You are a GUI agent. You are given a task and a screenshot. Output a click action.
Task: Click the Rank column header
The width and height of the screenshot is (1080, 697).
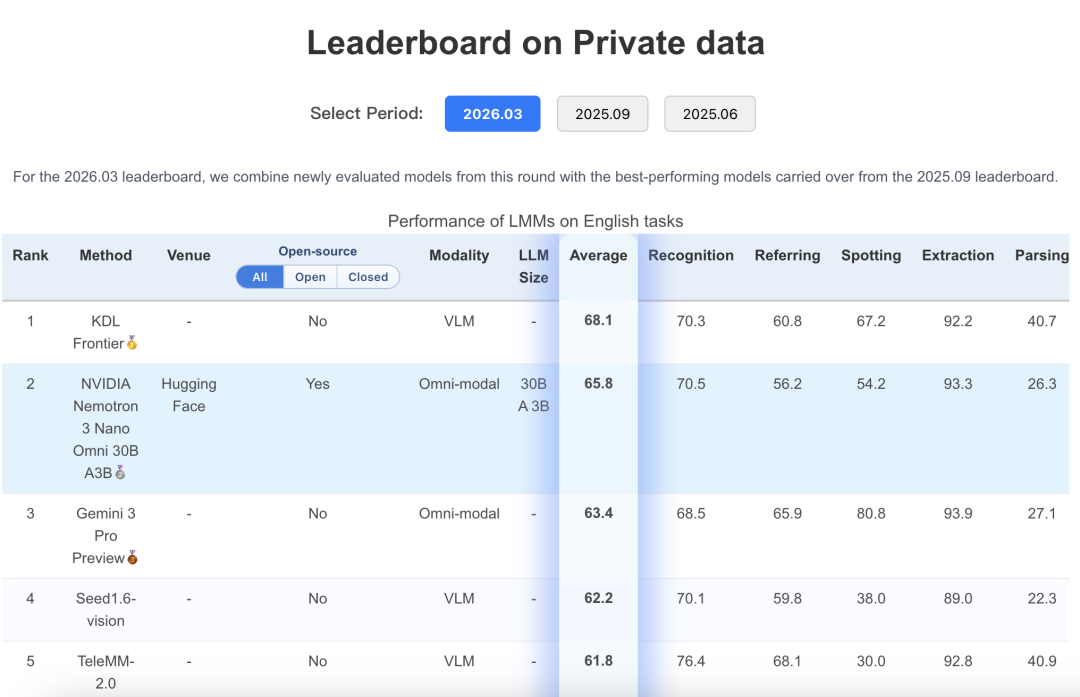tap(30, 256)
